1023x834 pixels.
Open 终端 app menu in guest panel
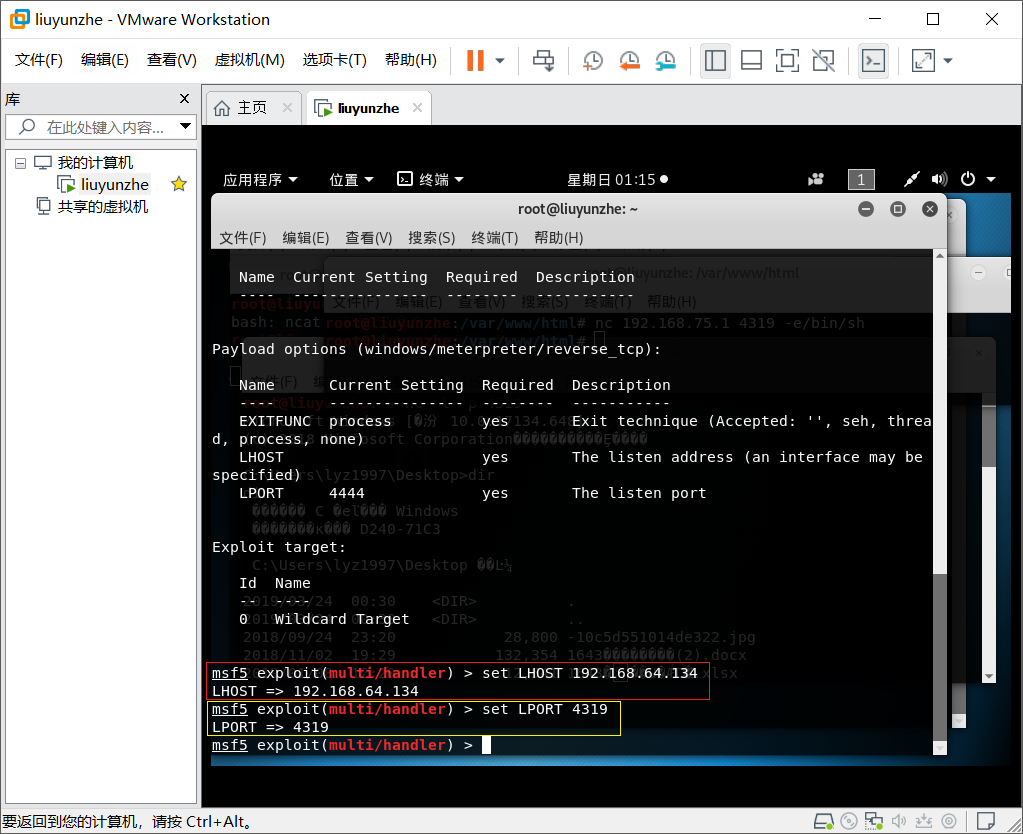[430, 179]
